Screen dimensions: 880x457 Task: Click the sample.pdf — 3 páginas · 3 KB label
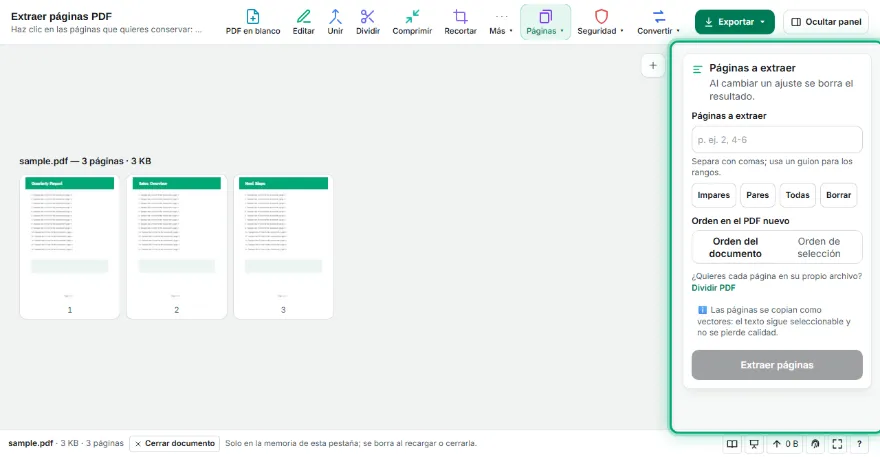tap(85, 161)
